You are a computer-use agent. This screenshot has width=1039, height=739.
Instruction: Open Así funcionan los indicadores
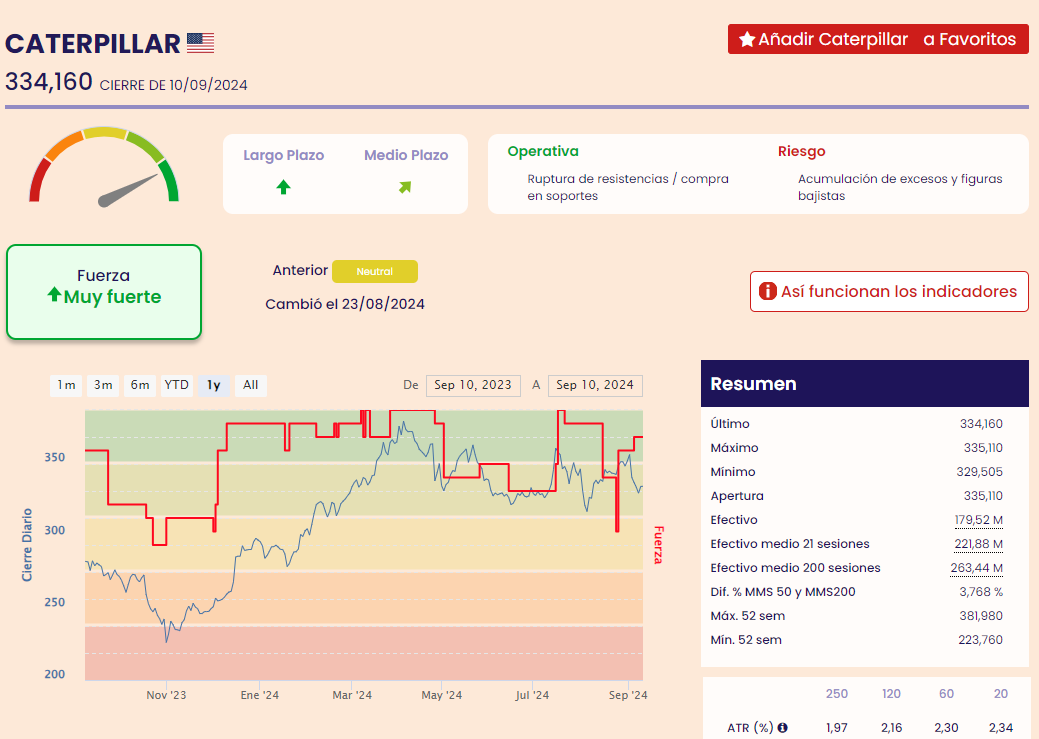point(889,291)
